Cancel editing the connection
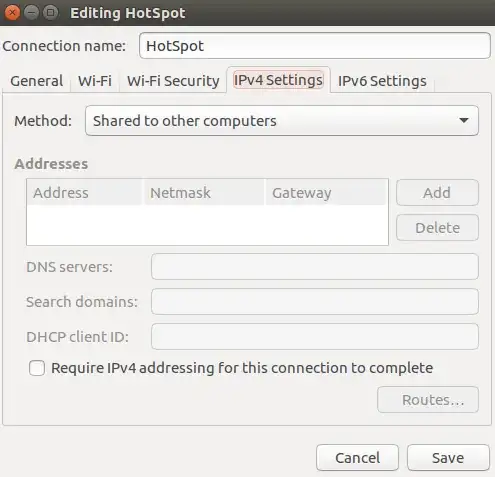This screenshot has width=495, height=477. 357,458
